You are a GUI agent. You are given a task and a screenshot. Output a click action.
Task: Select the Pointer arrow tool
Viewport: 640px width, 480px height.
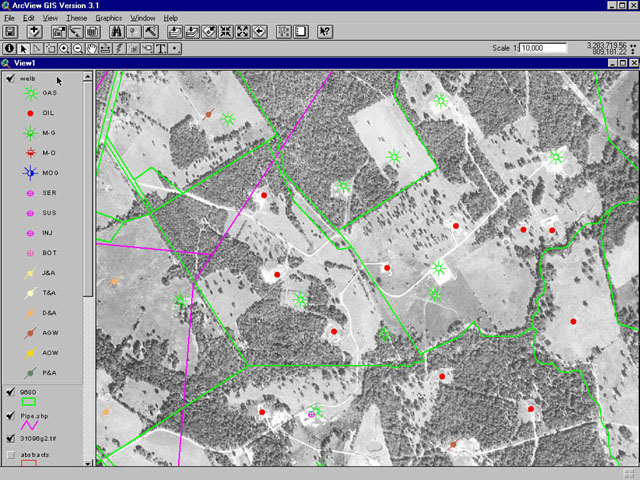pyautogui.click(x=24, y=48)
